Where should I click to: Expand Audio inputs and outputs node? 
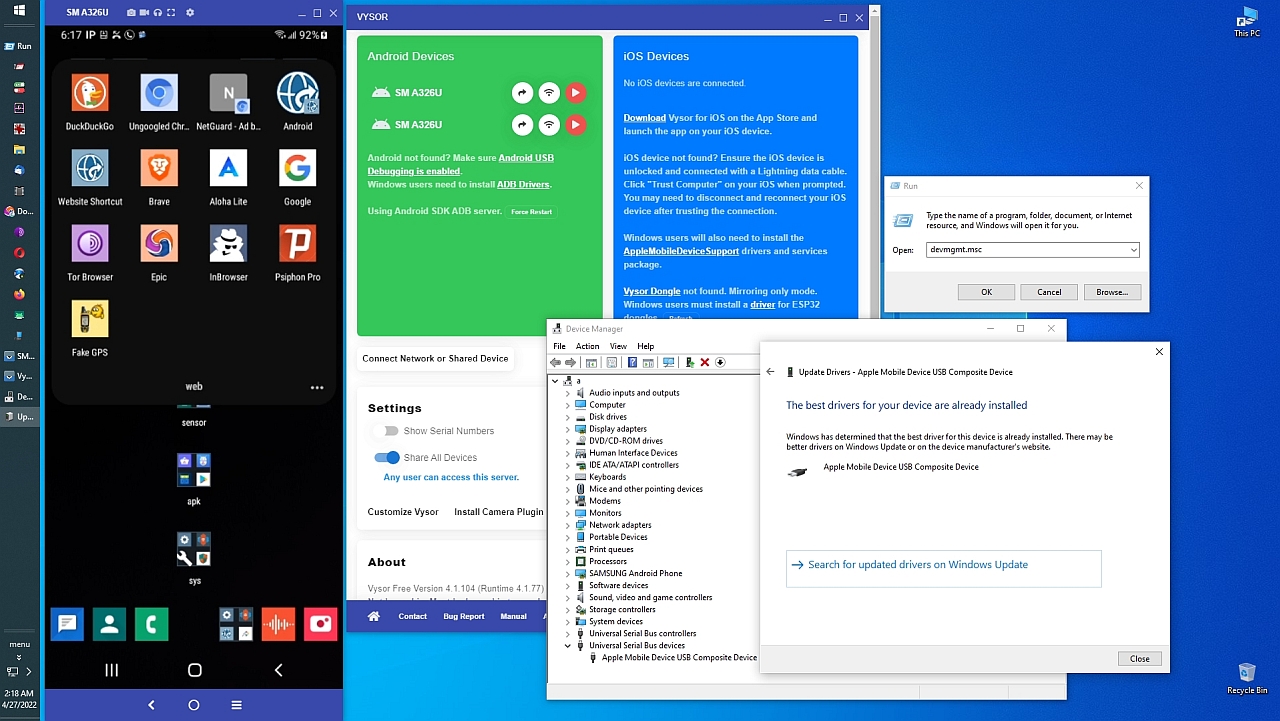(x=567, y=393)
